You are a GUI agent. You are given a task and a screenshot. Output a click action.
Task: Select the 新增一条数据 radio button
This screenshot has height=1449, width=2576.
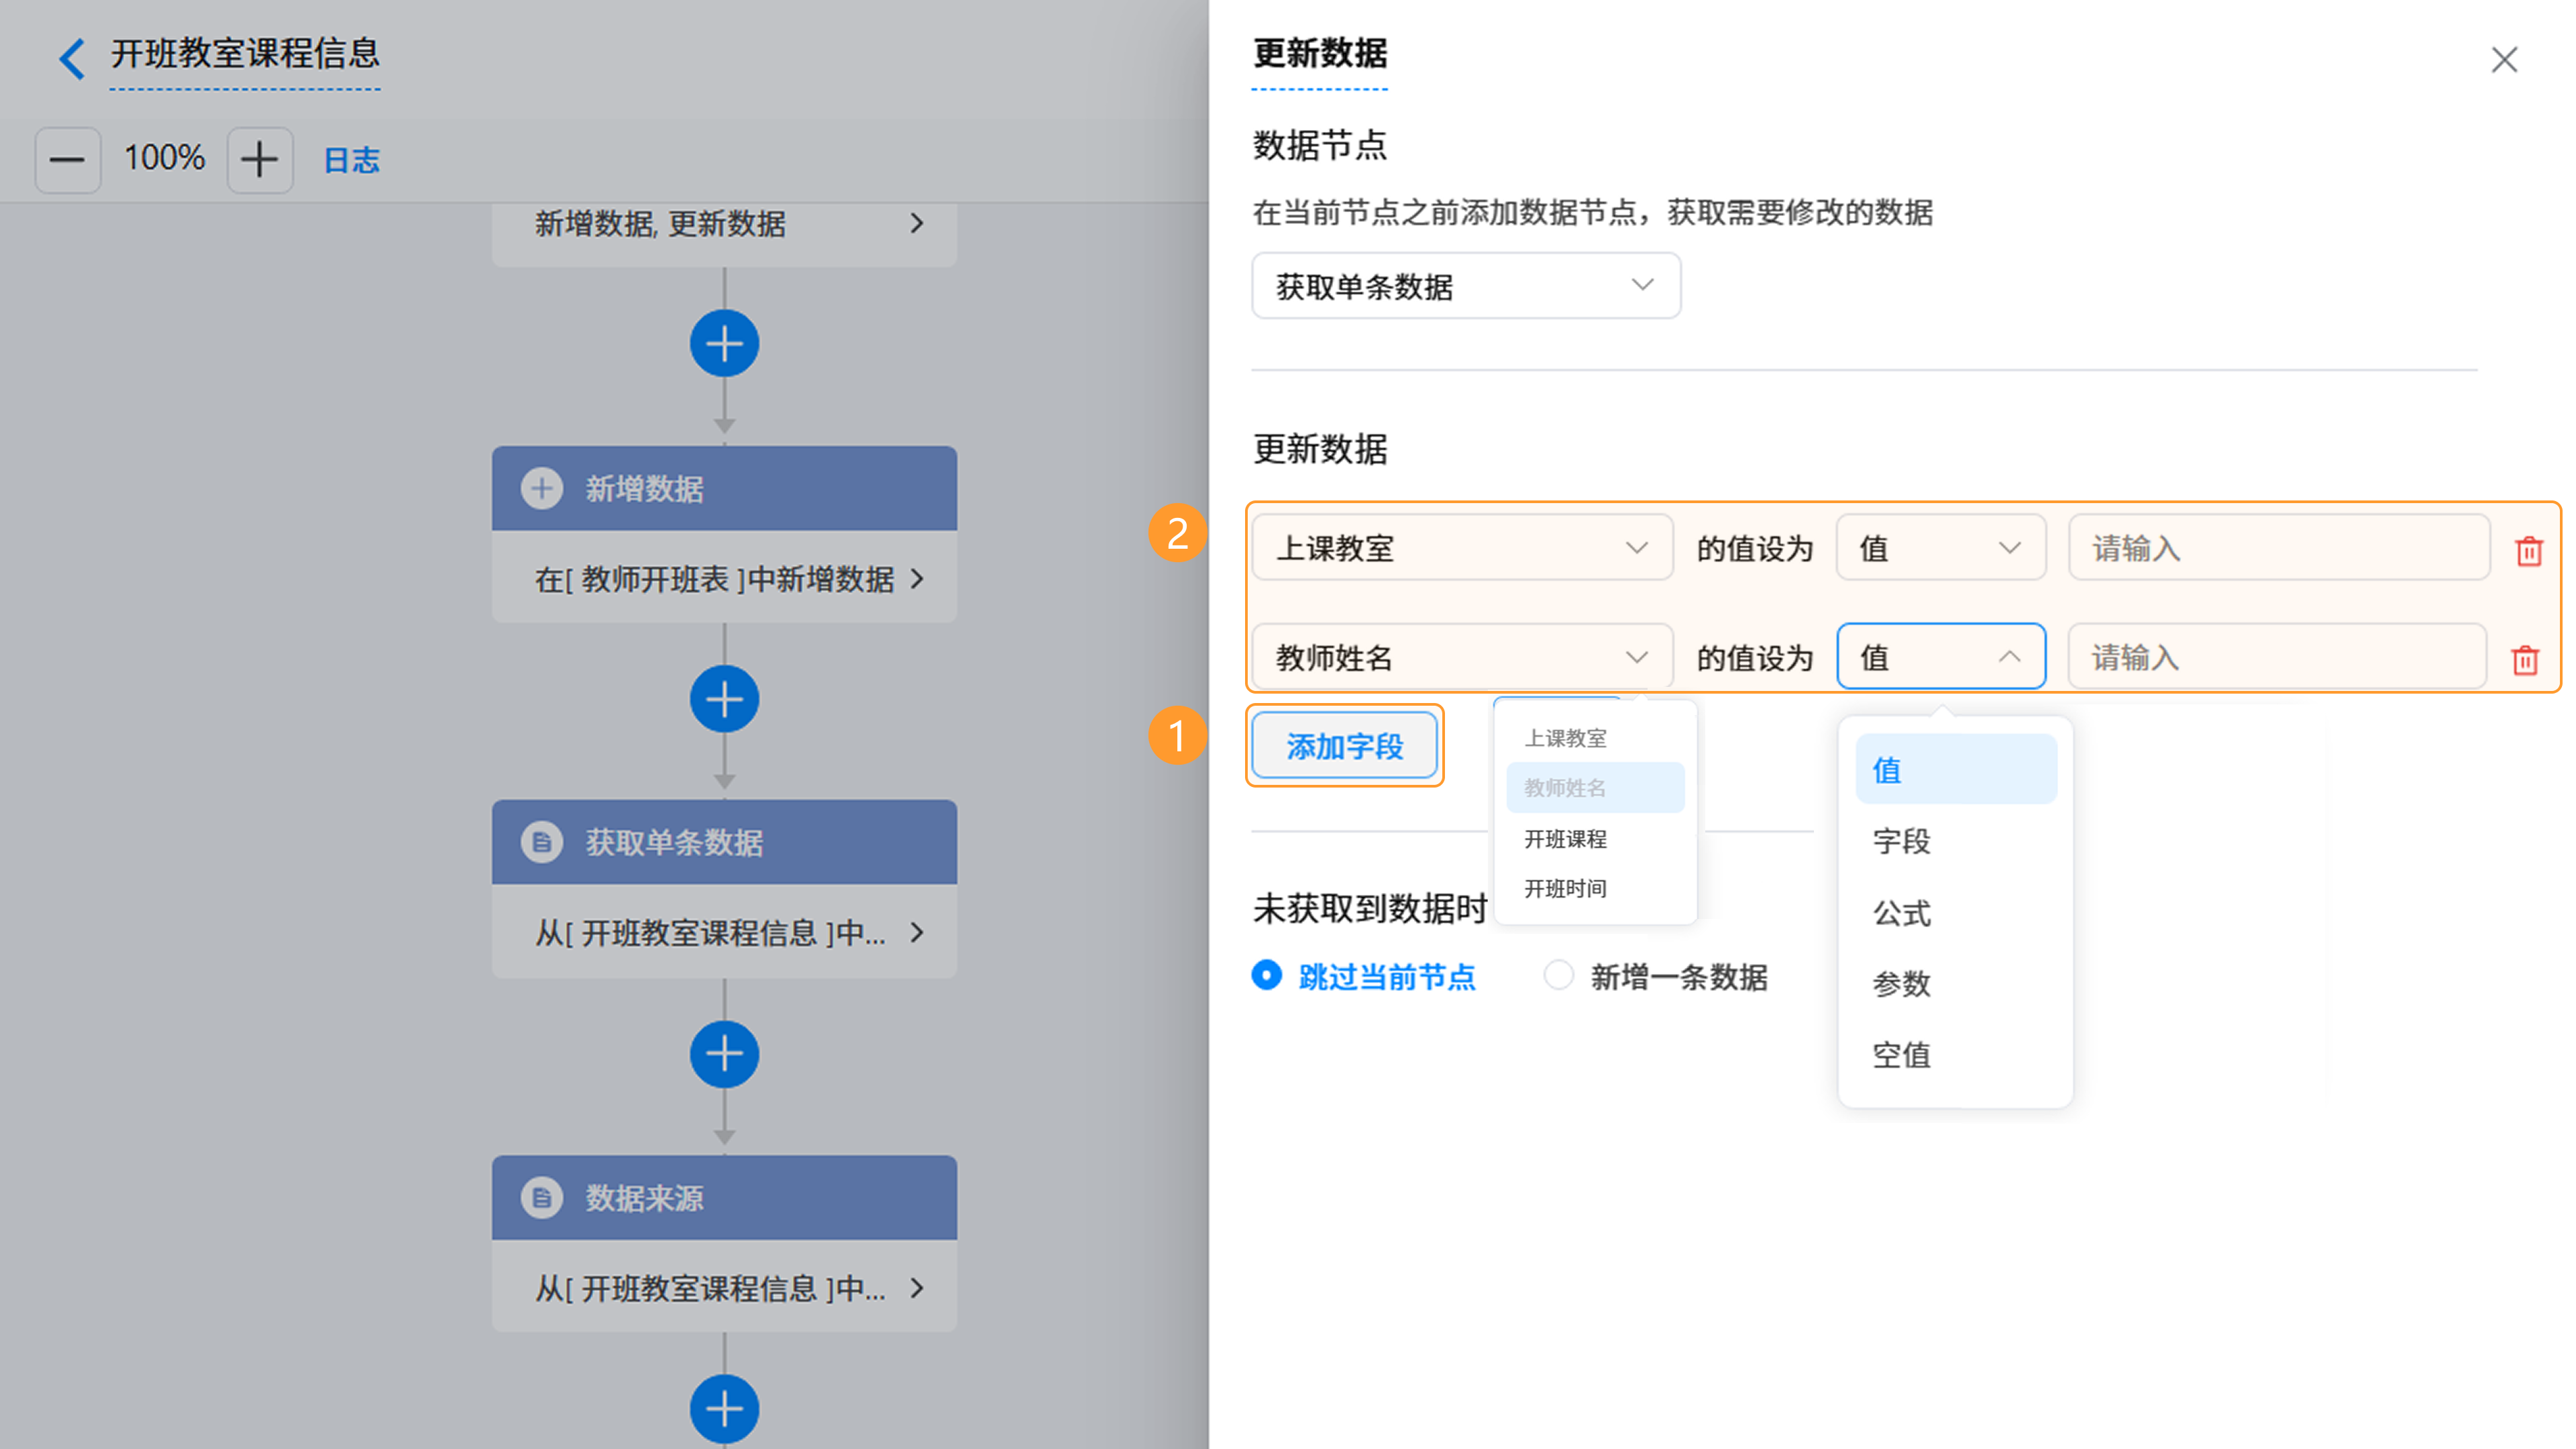tap(1558, 975)
